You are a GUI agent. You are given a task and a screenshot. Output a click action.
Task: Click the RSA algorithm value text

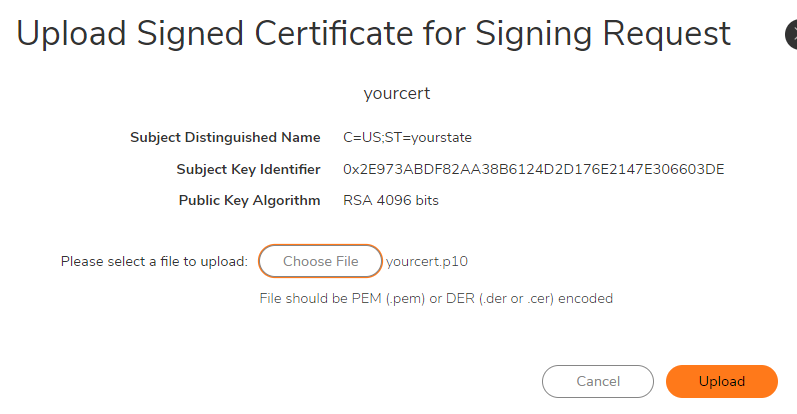pyautogui.click(x=357, y=200)
